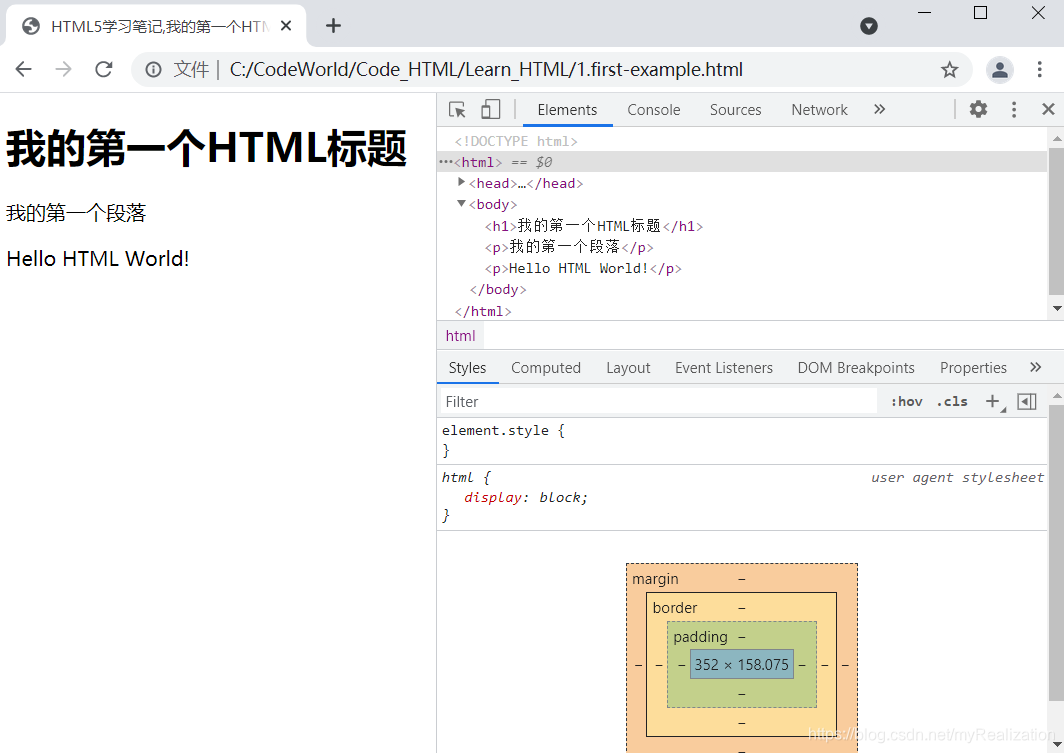The image size is (1064, 753).
Task: Click the 我的第一个段落 paragraph on page
Action: [x=76, y=213]
